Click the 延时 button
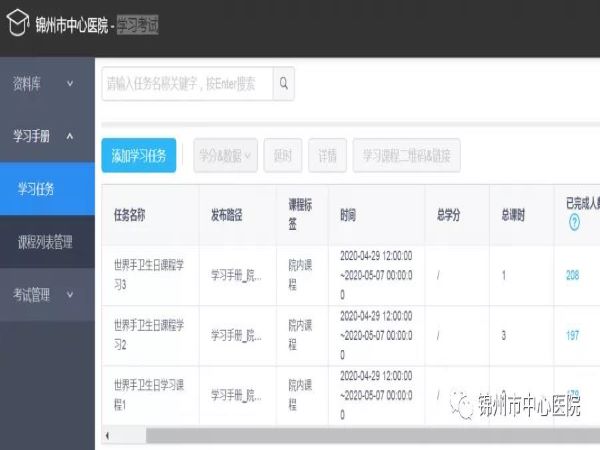600x450 pixels. click(283, 155)
